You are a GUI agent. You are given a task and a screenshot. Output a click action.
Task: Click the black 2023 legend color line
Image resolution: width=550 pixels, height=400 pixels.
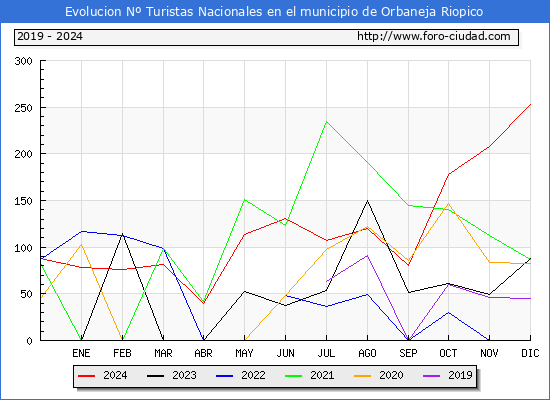point(155,376)
